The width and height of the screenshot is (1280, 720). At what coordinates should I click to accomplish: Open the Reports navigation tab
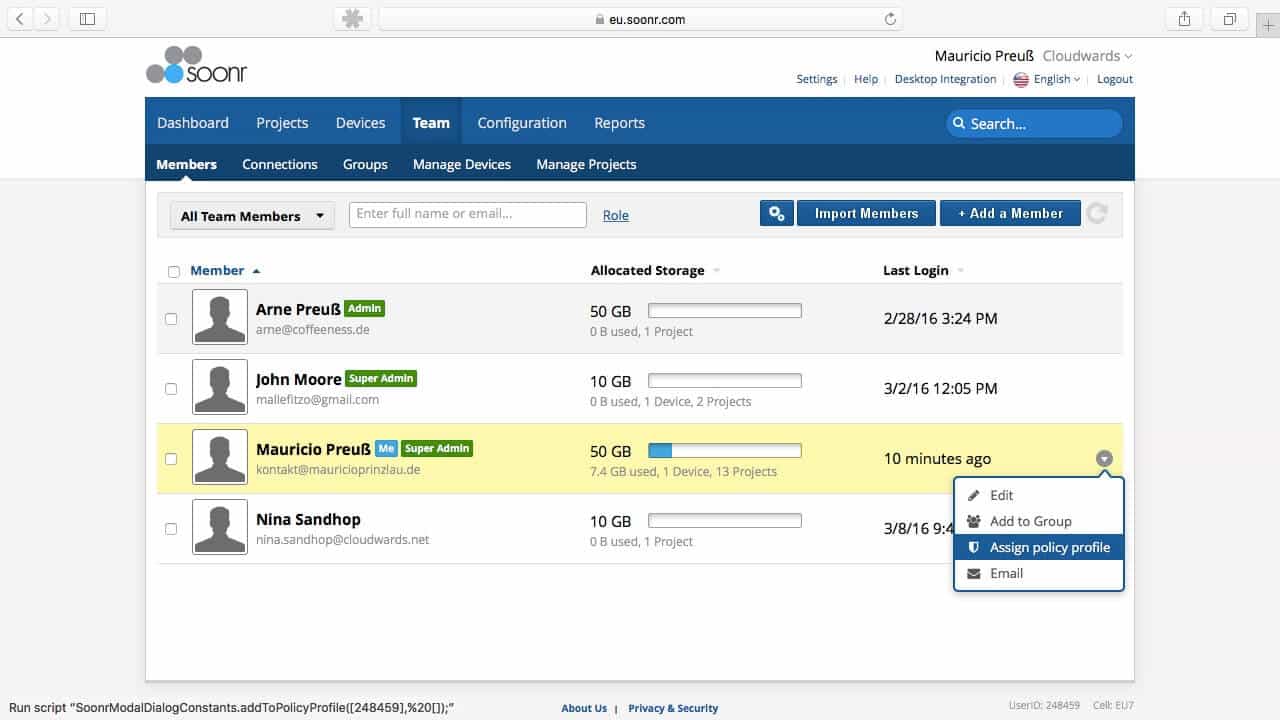(619, 122)
